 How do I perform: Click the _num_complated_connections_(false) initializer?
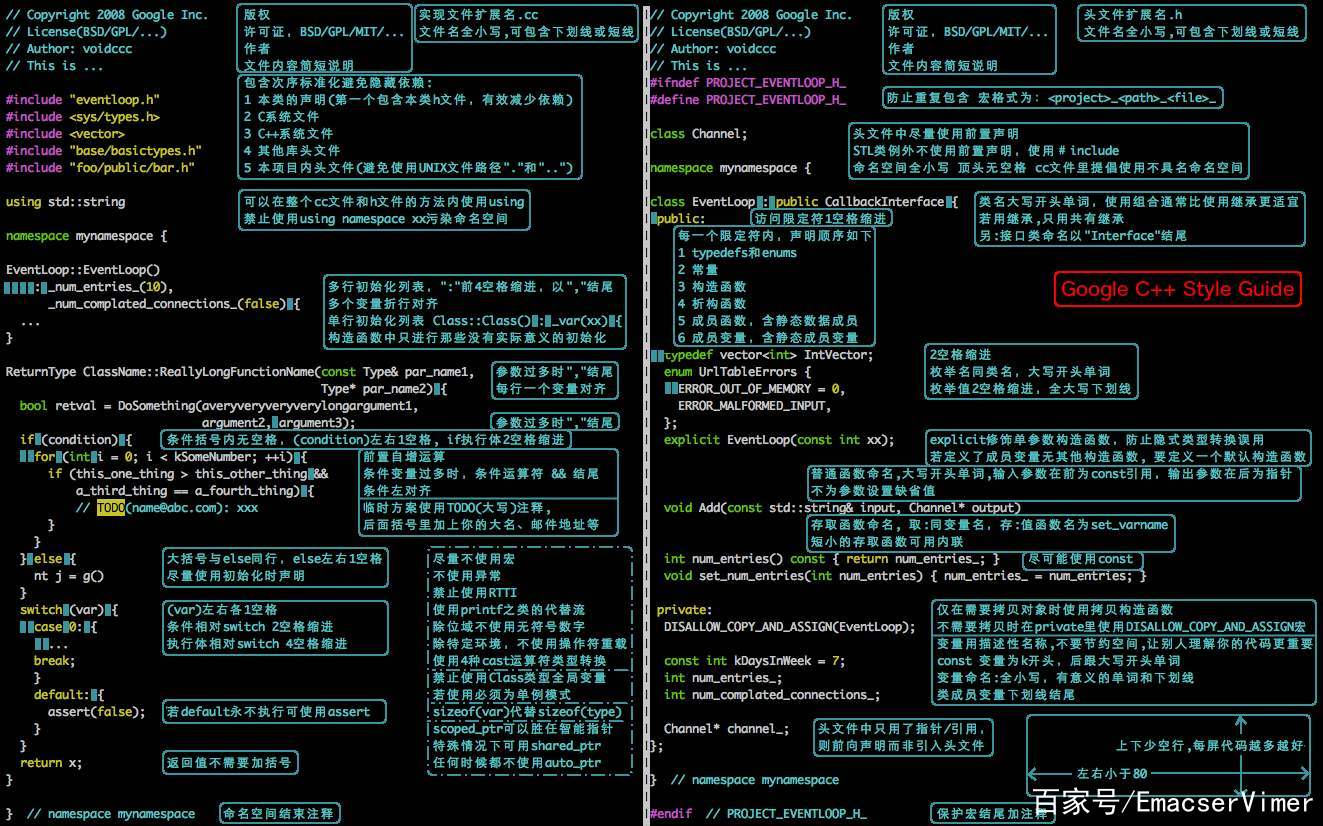coord(166,304)
